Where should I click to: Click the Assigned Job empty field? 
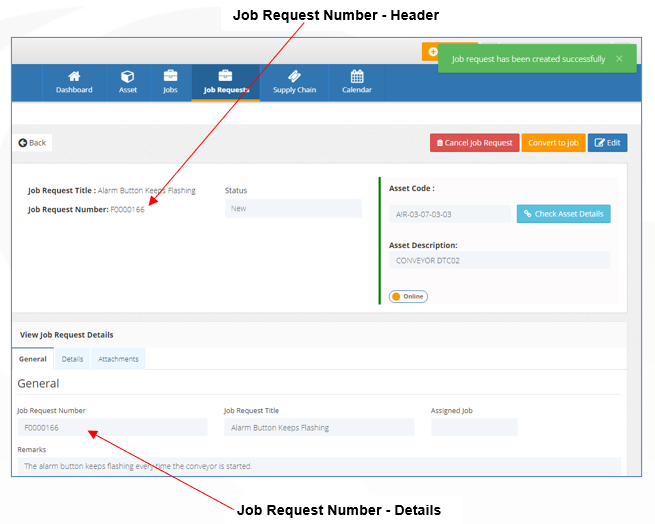(x=474, y=427)
